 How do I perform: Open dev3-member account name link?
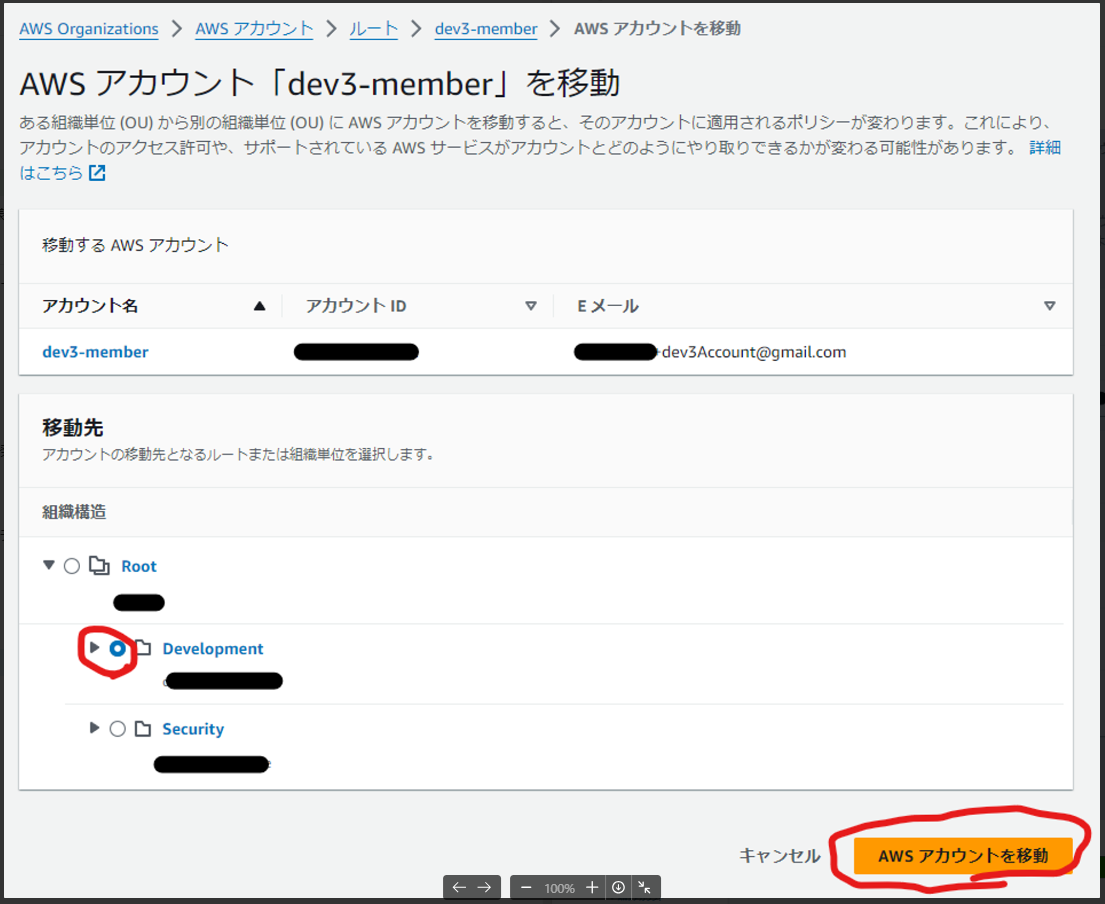[x=95, y=352]
